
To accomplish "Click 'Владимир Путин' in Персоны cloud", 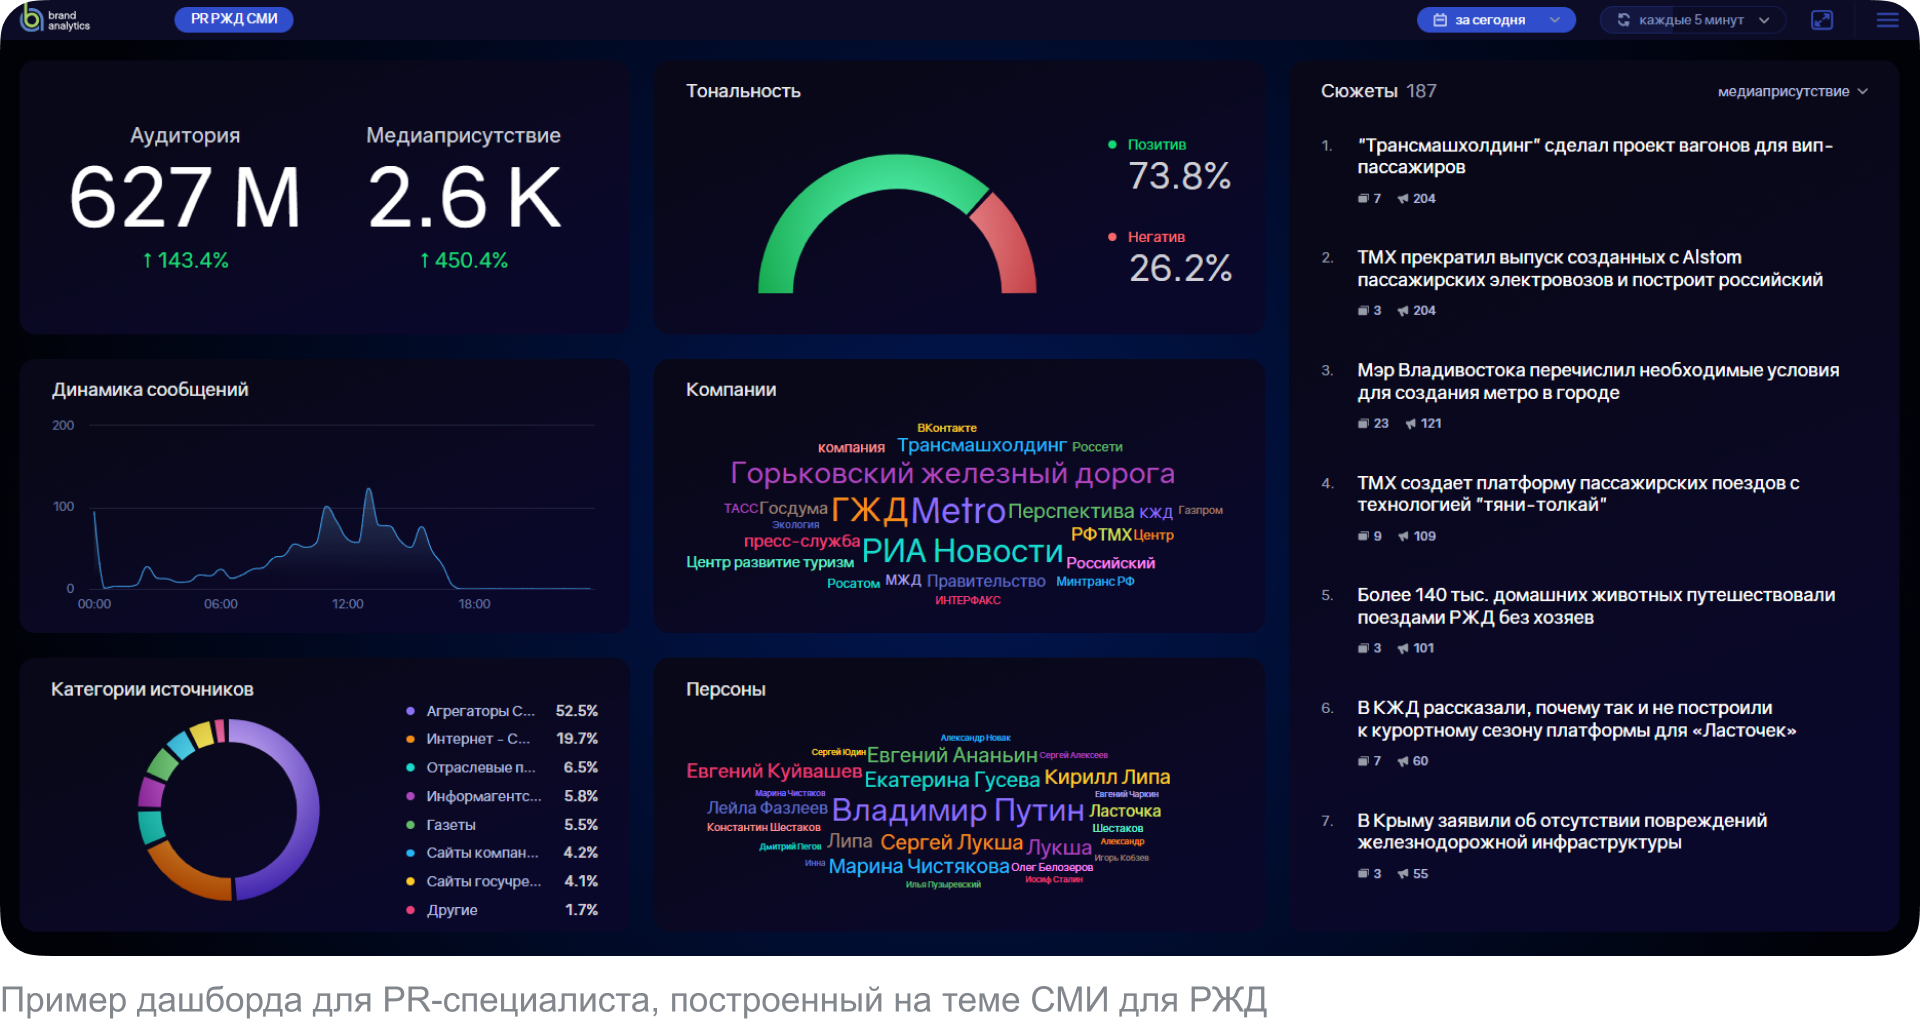I will 958,809.
